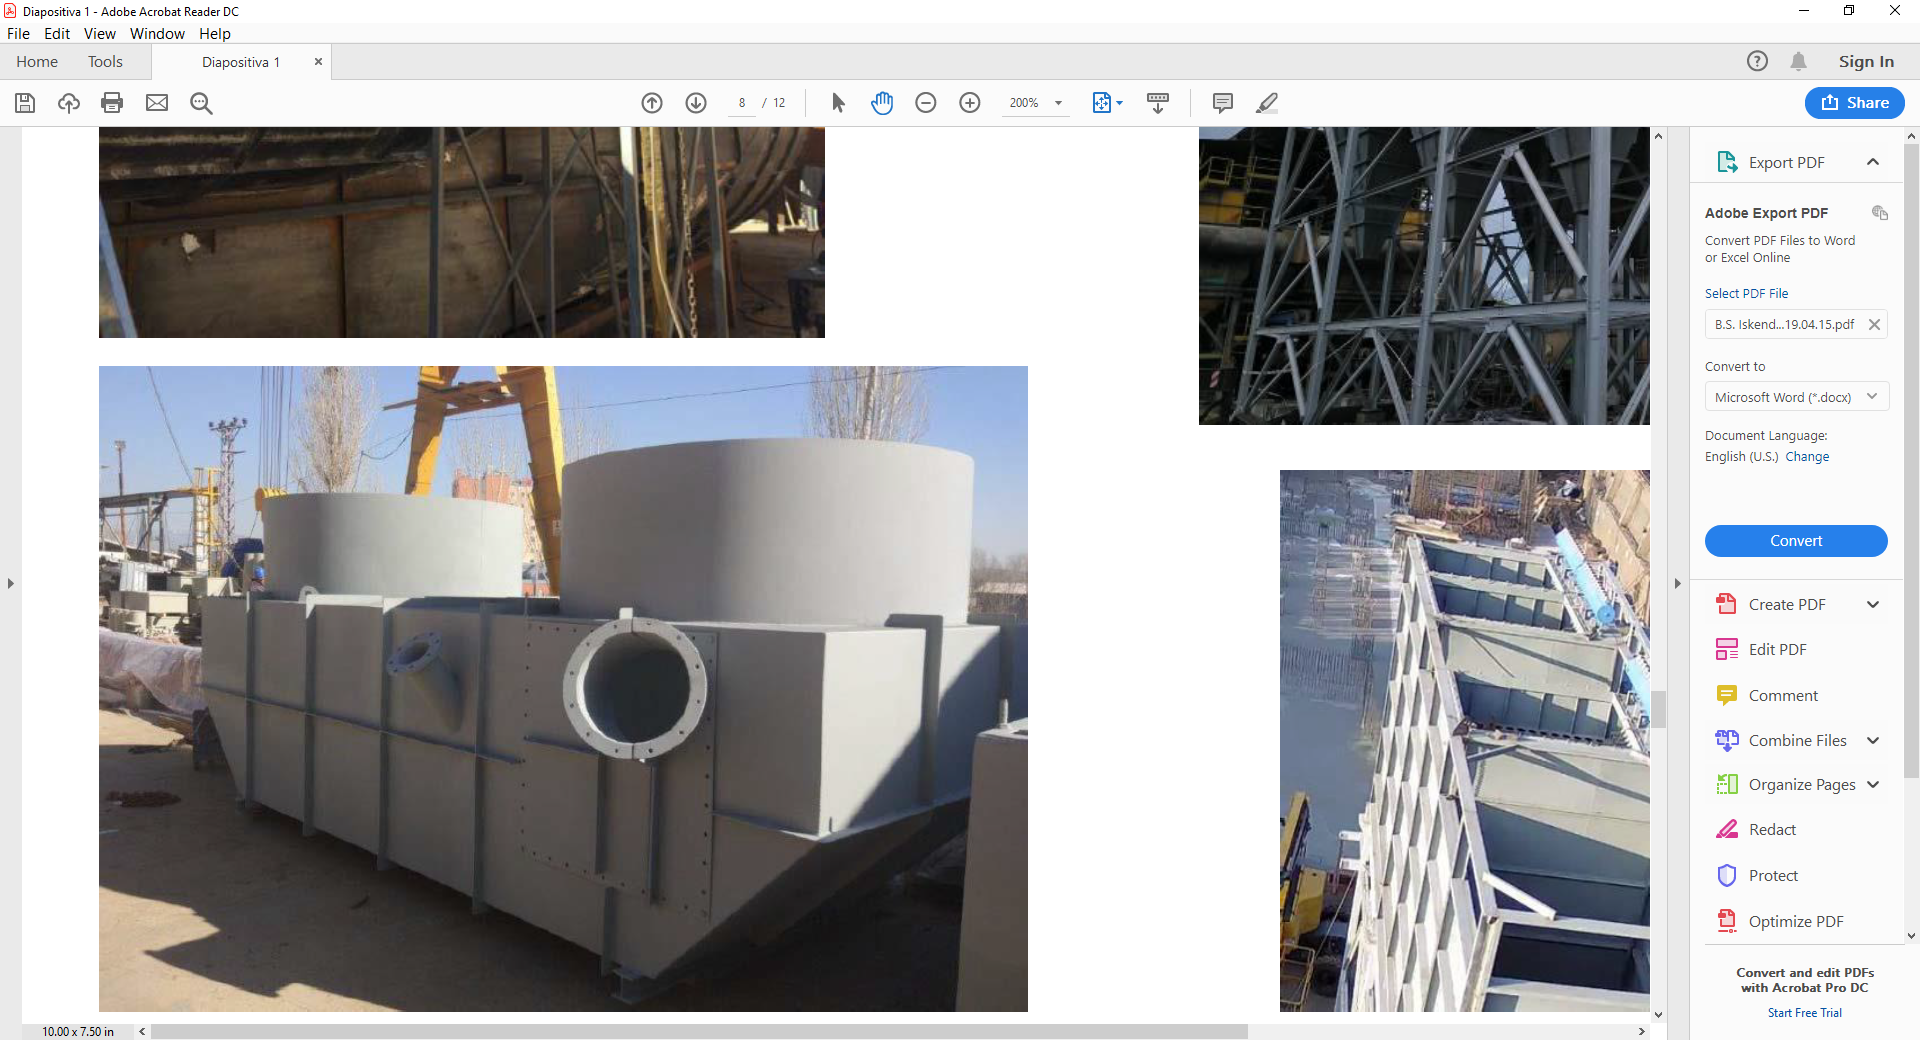Click the scrolling mode toolbar icon
This screenshot has width=1920, height=1040.
pyautogui.click(x=1158, y=103)
